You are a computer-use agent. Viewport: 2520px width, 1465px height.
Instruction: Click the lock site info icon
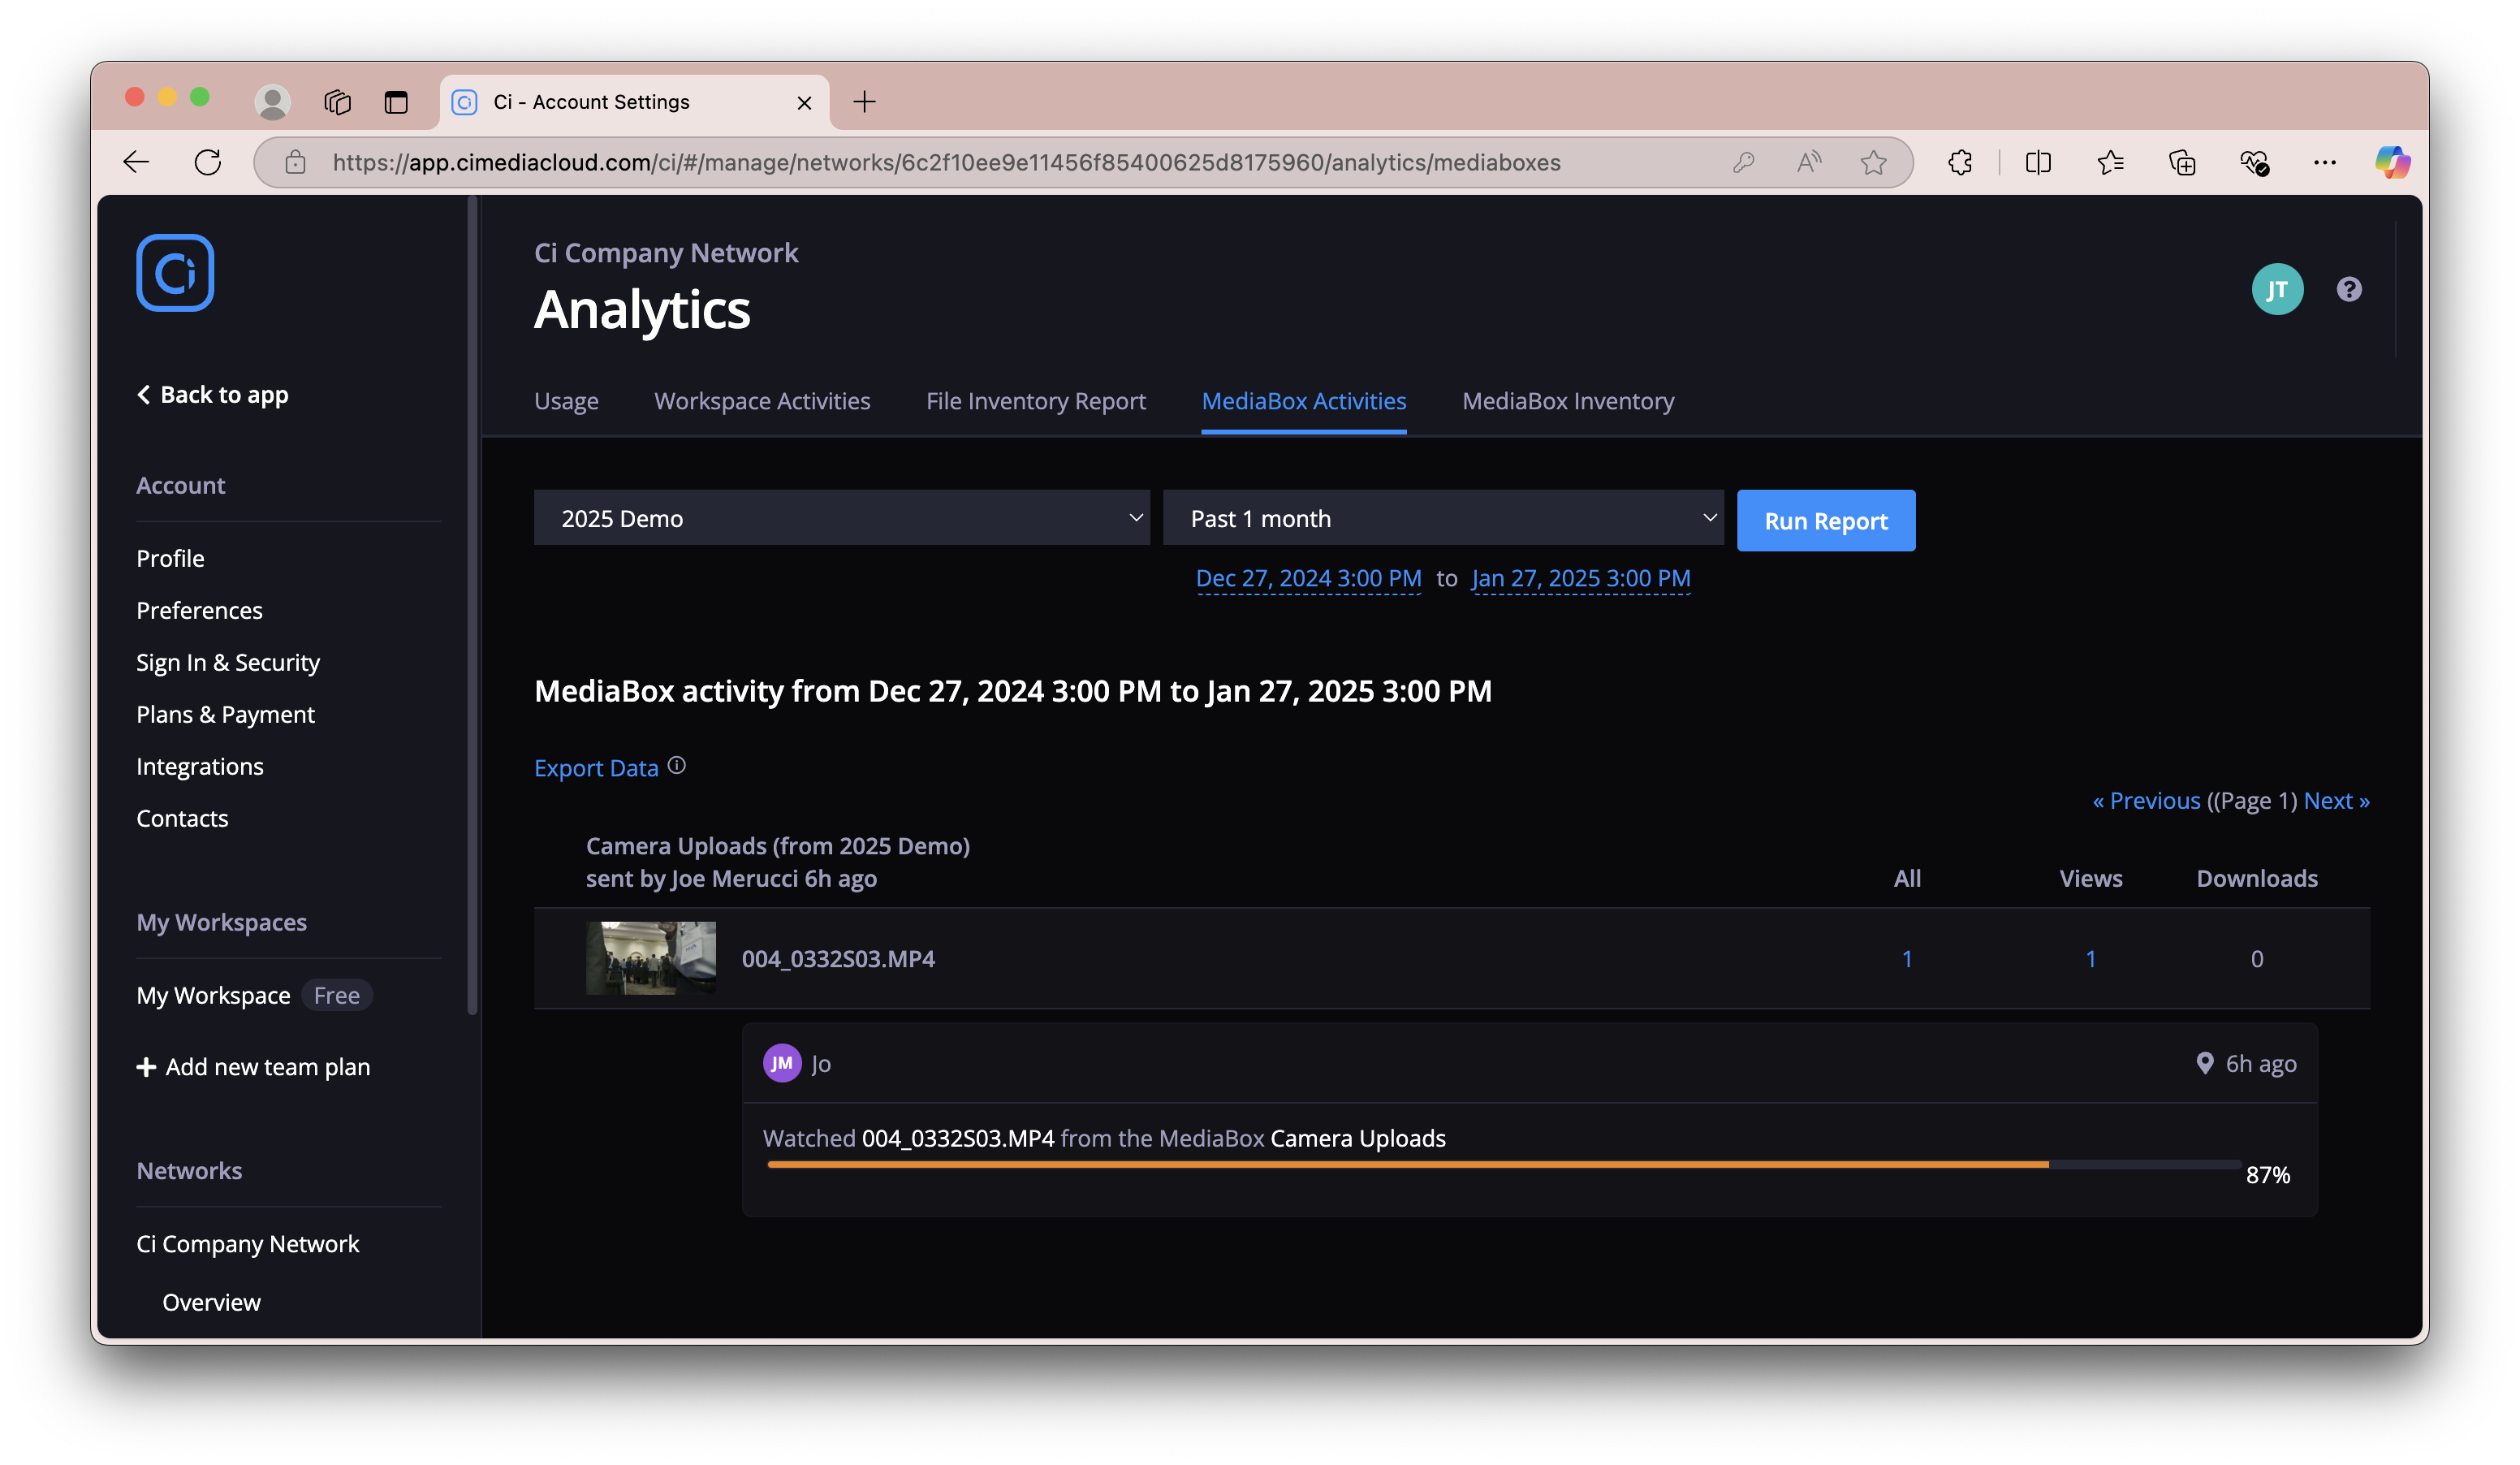pyautogui.click(x=295, y=162)
